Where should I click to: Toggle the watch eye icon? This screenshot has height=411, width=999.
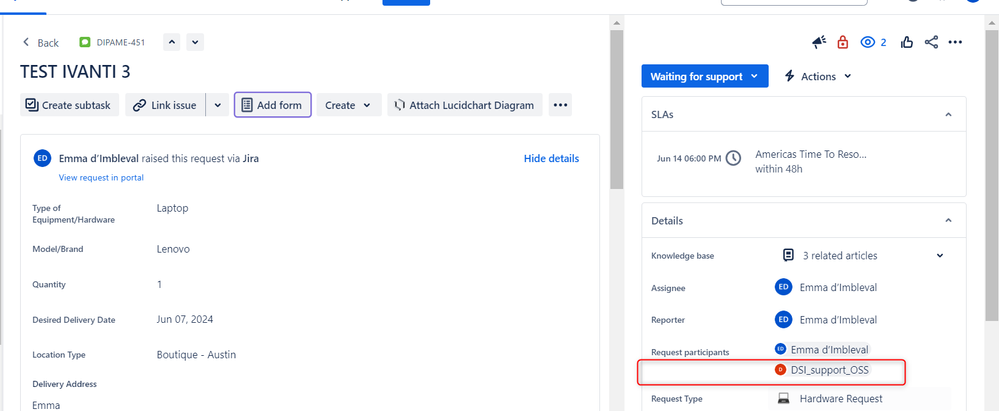868,43
